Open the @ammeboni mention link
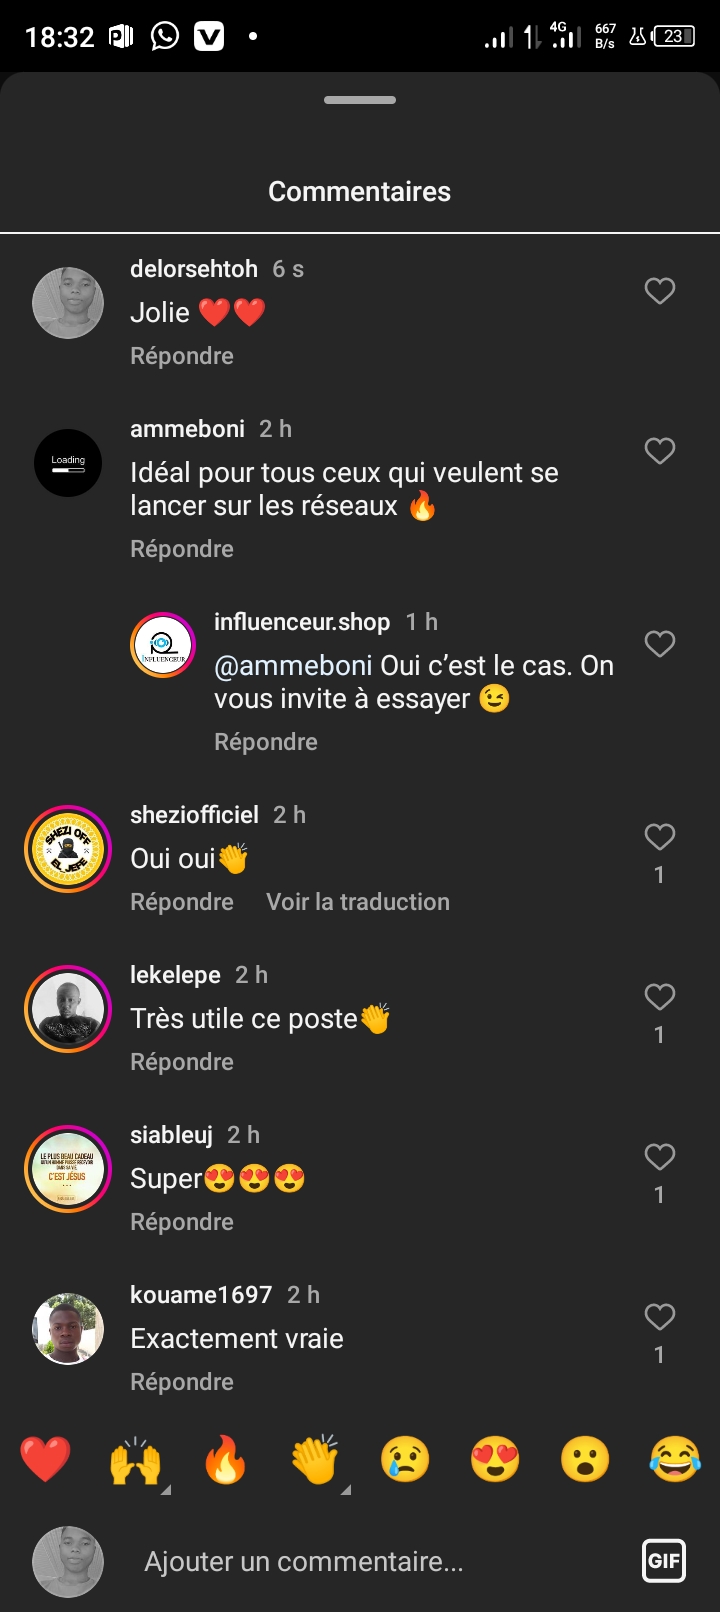Viewport: 720px width, 1612px height. [293, 666]
